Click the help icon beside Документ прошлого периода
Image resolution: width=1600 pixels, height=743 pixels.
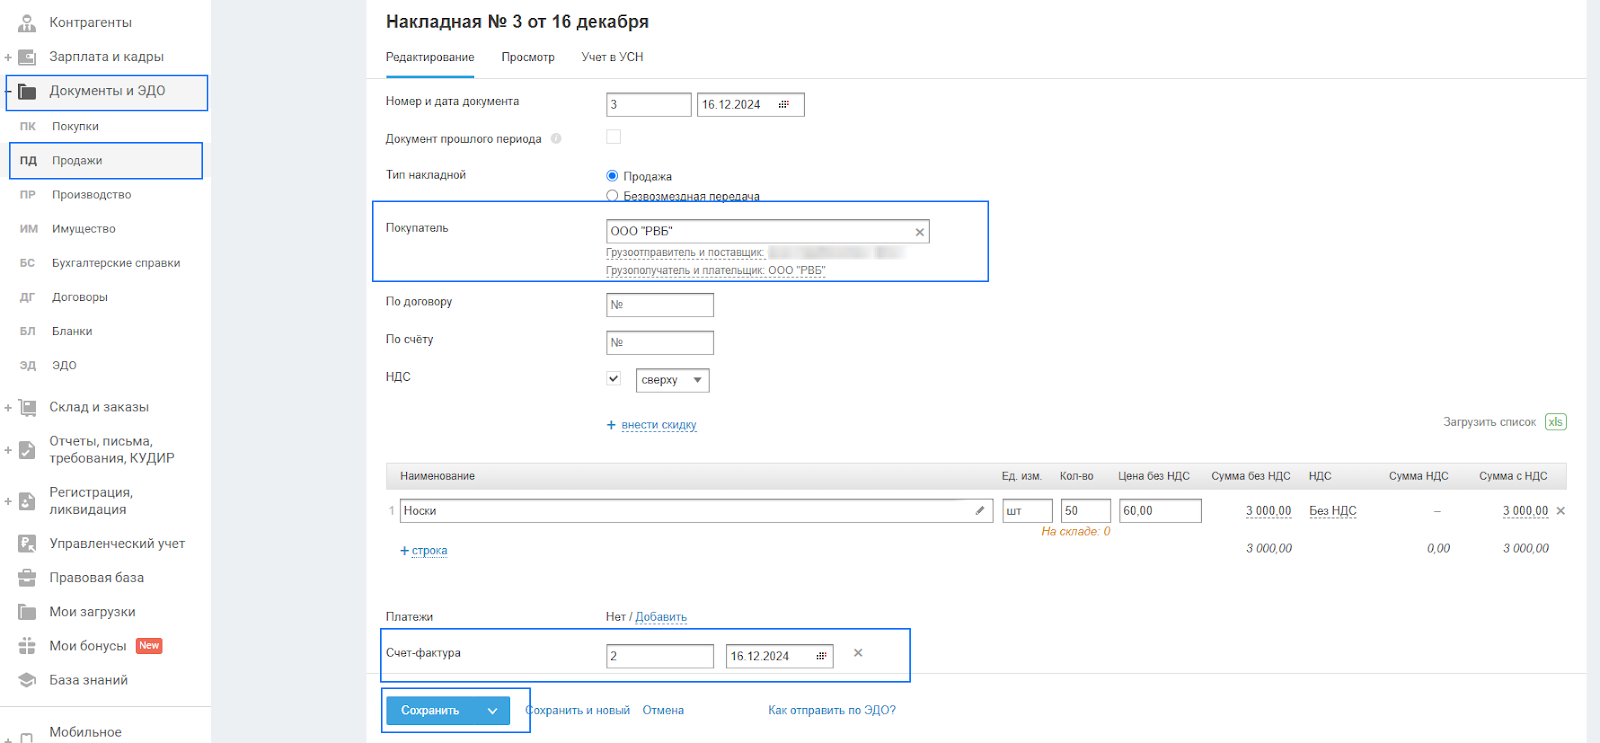[x=556, y=139]
